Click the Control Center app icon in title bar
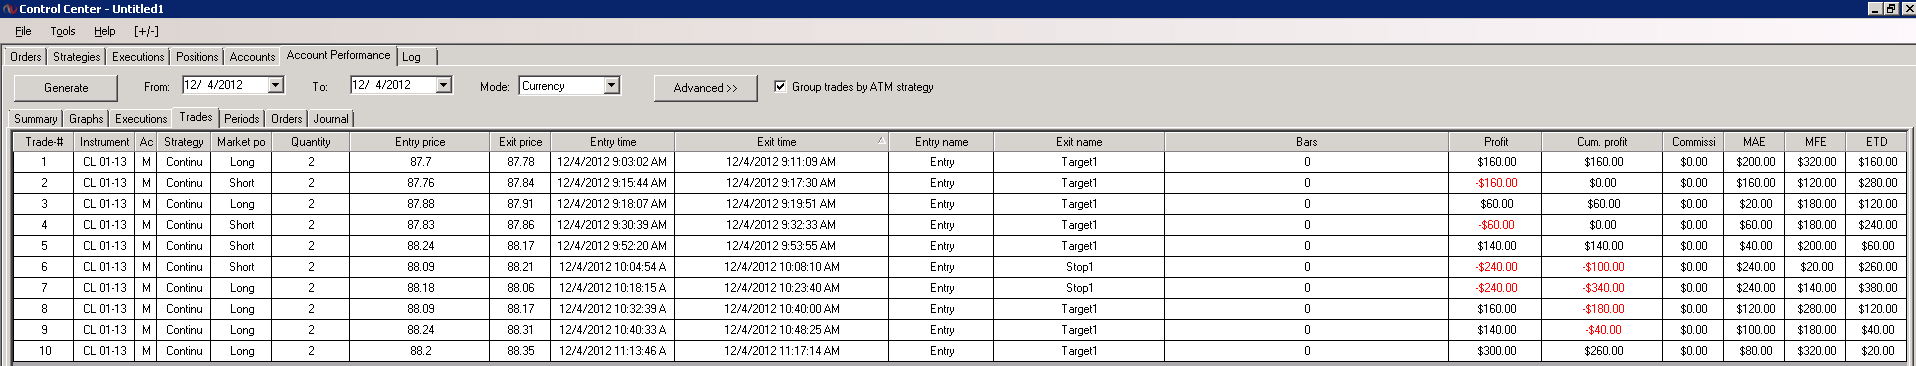1916x366 pixels. click(x=8, y=8)
